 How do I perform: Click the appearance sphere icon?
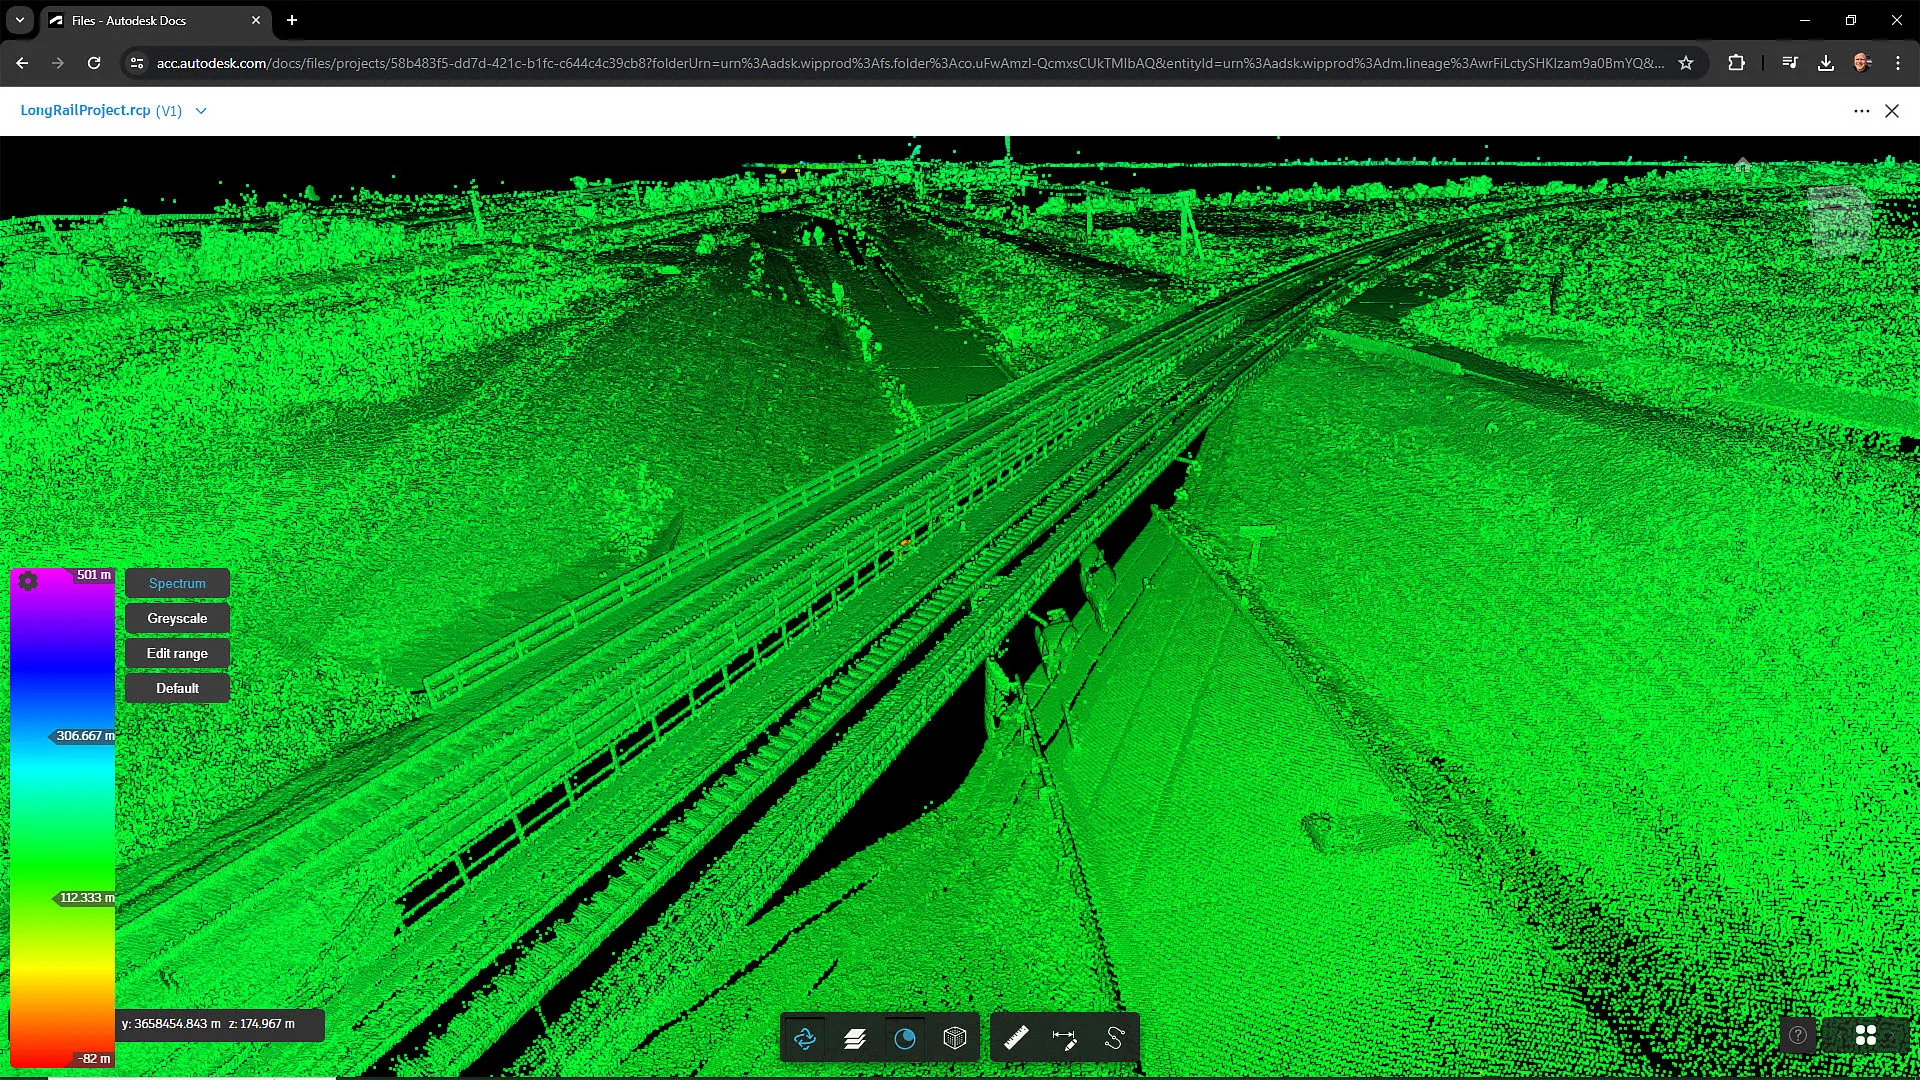[x=905, y=1038]
